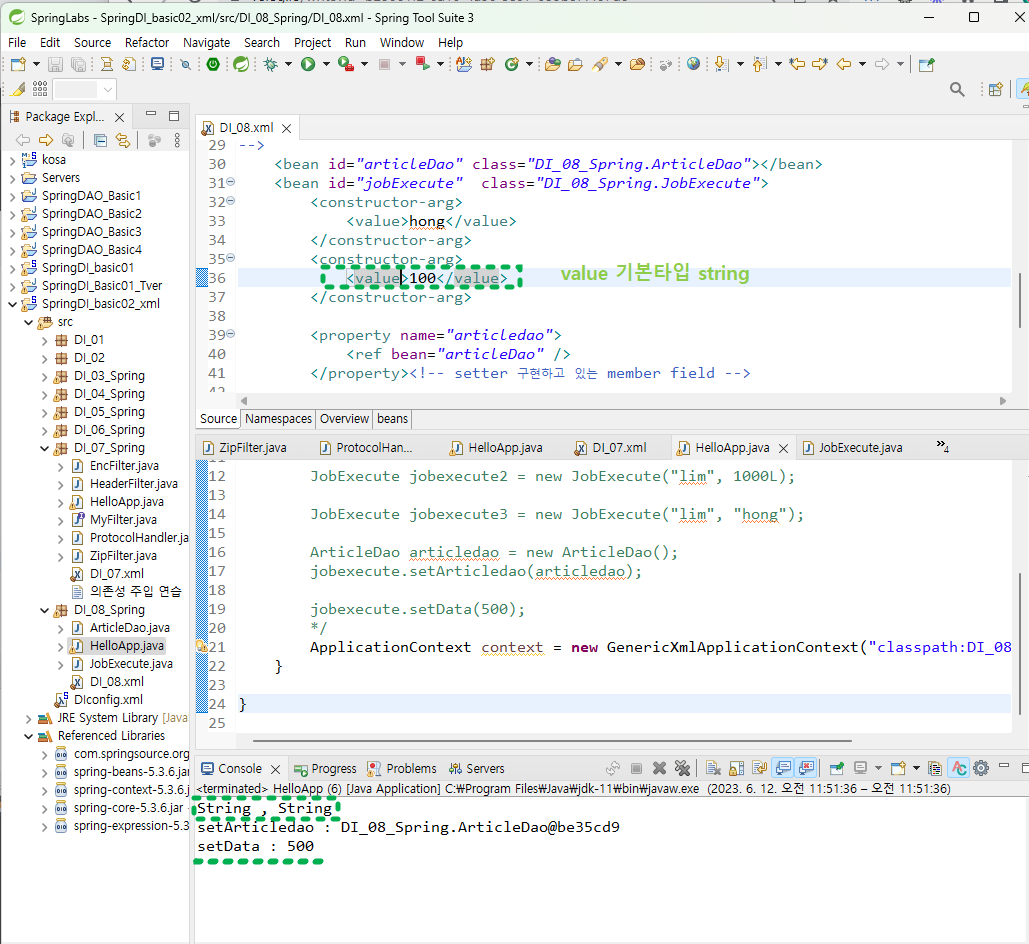1029x944 pixels.
Task: Collapse the Referenced Libraries node
Action: 28,737
